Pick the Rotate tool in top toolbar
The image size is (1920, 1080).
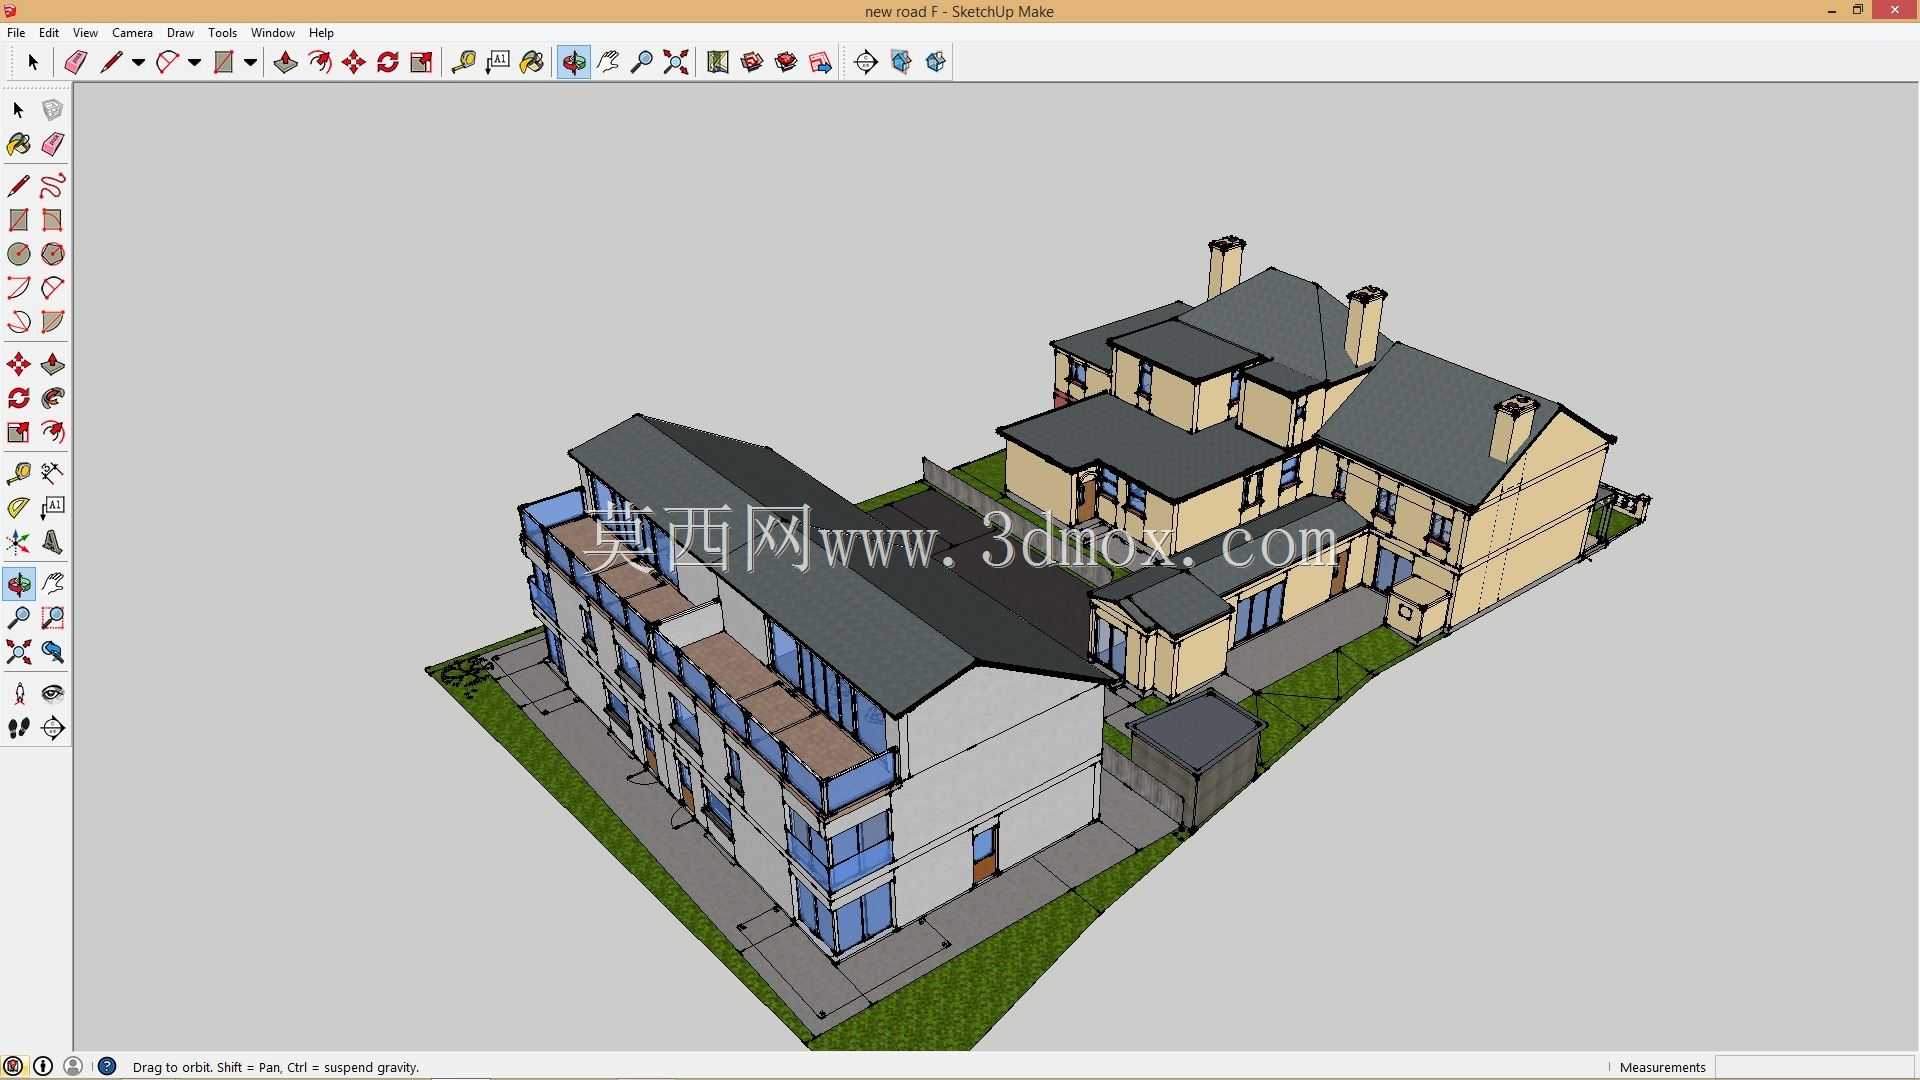[388, 62]
